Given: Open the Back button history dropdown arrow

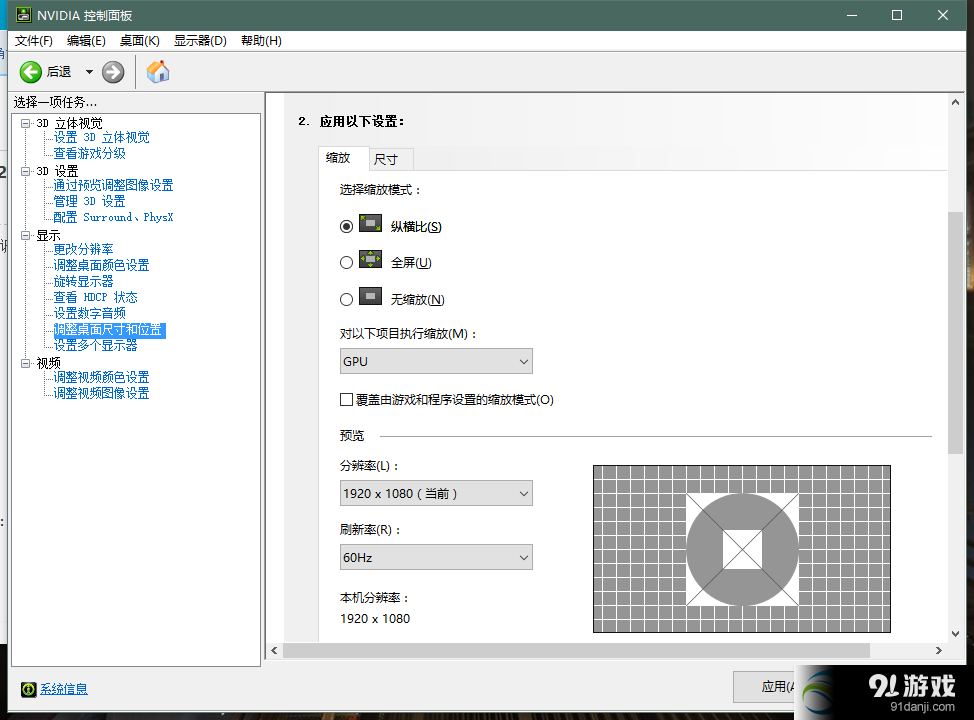Looking at the screenshot, I should [89, 72].
